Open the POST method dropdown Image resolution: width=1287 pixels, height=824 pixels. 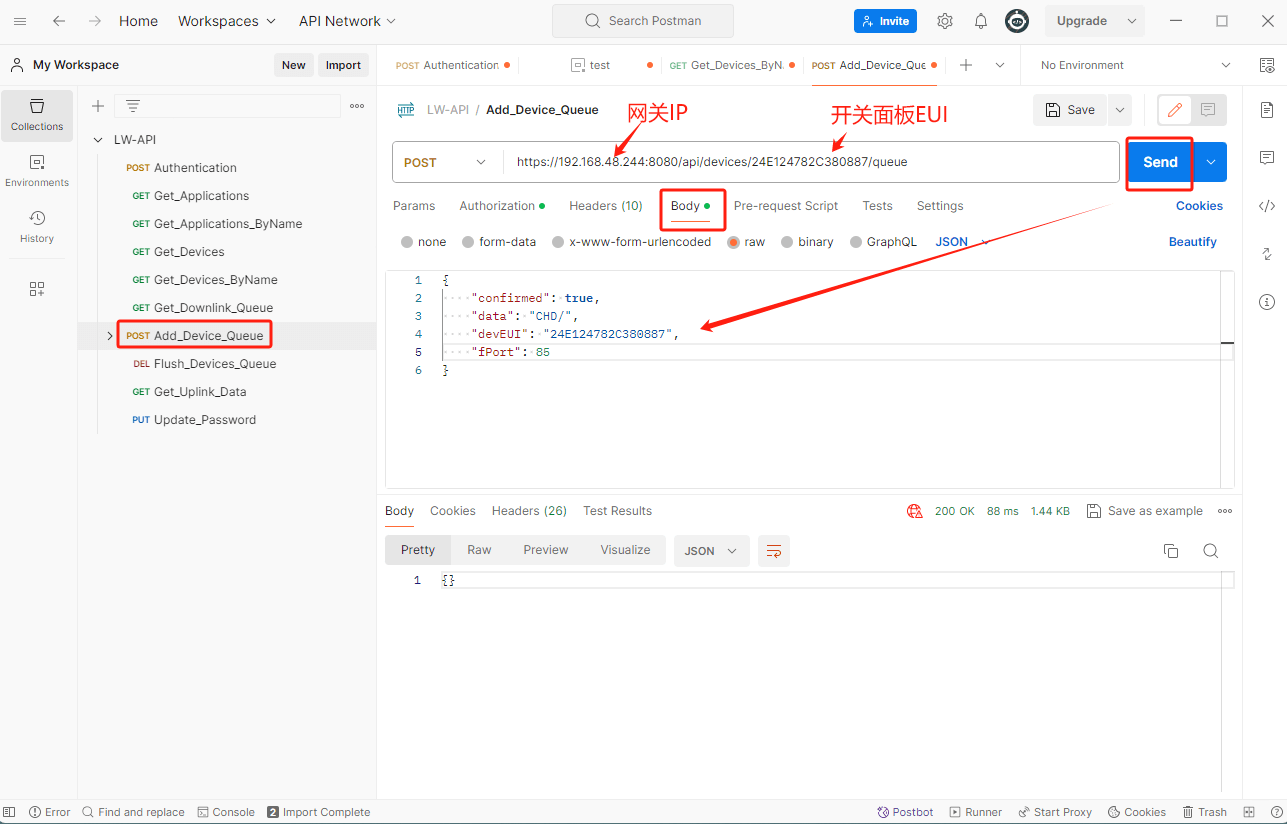(x=445, y=162)
